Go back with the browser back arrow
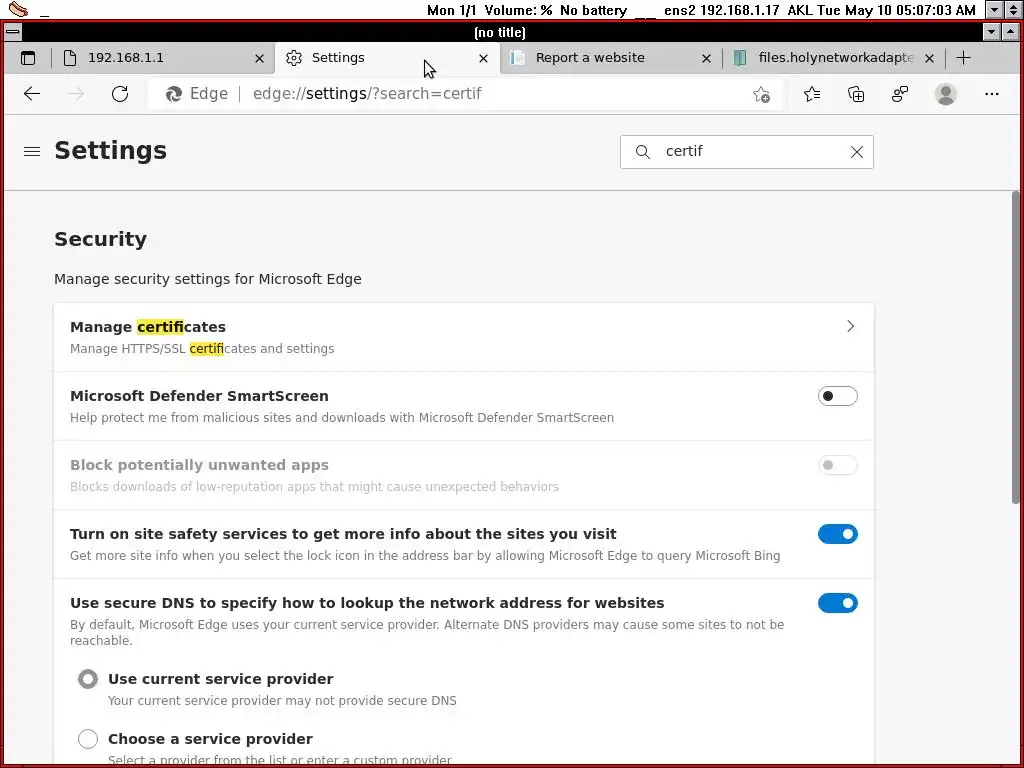 pyautogui.click(x=32, y=94)
